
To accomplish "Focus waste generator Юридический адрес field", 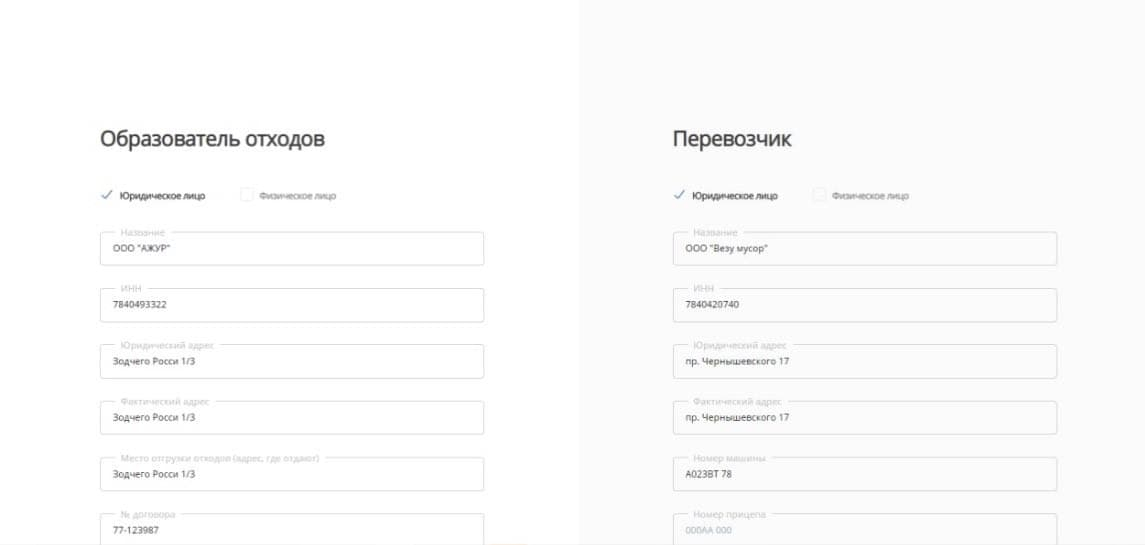I will (292, 362).
